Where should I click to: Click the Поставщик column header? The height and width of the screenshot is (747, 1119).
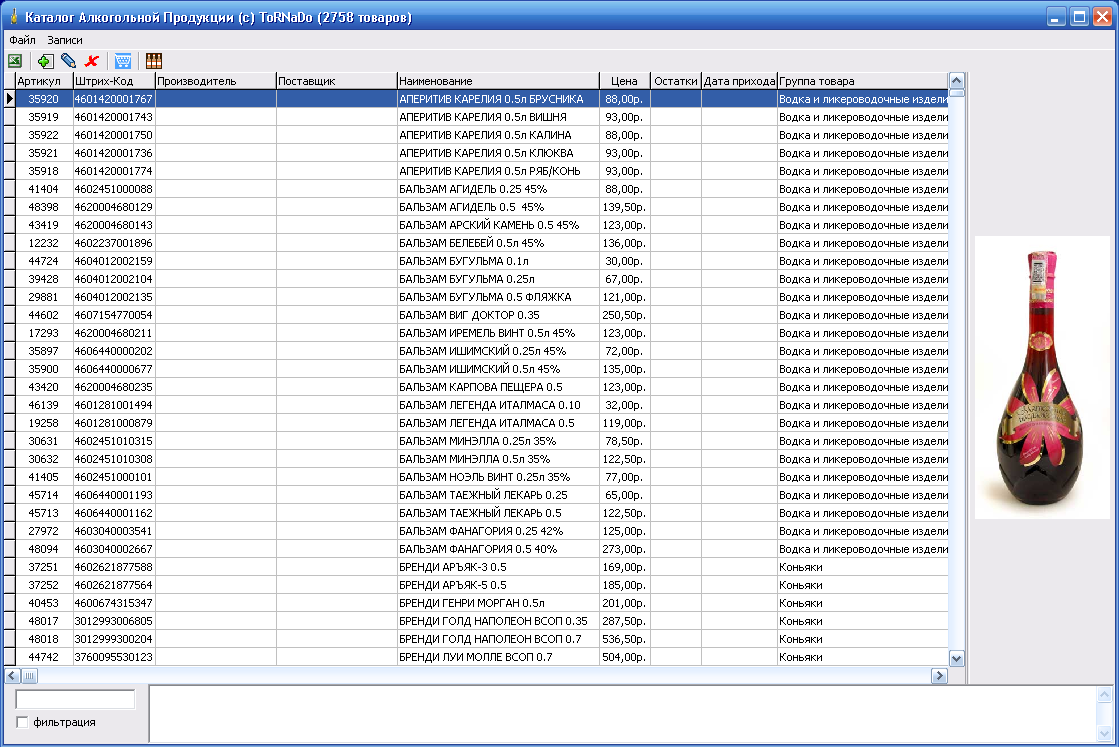[337, 81]
